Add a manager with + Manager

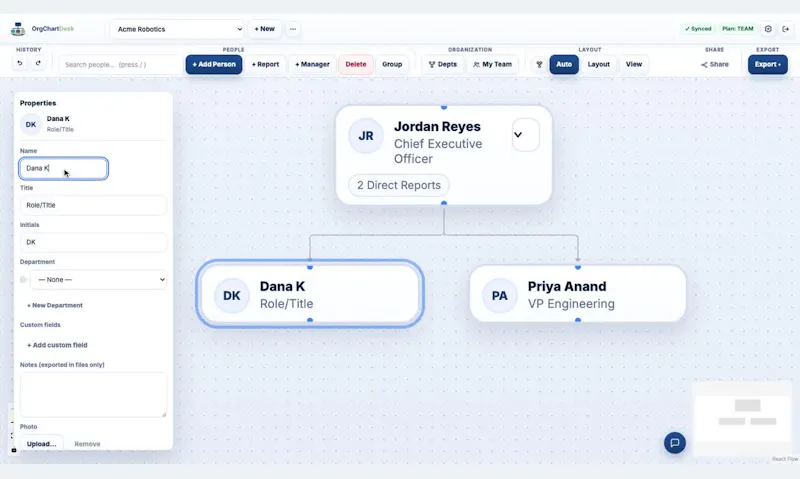point(312,64)
